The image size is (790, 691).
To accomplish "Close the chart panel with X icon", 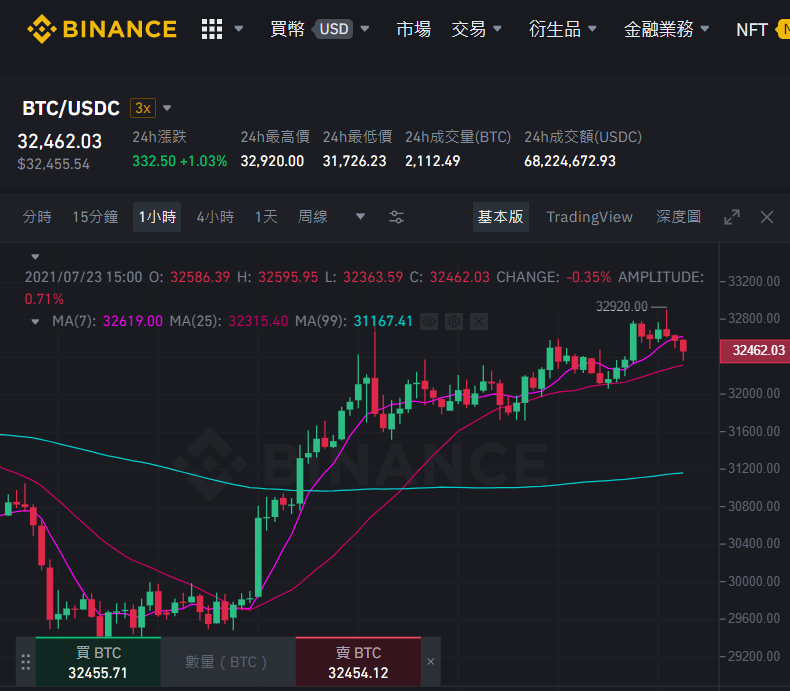I will [767, 217].
